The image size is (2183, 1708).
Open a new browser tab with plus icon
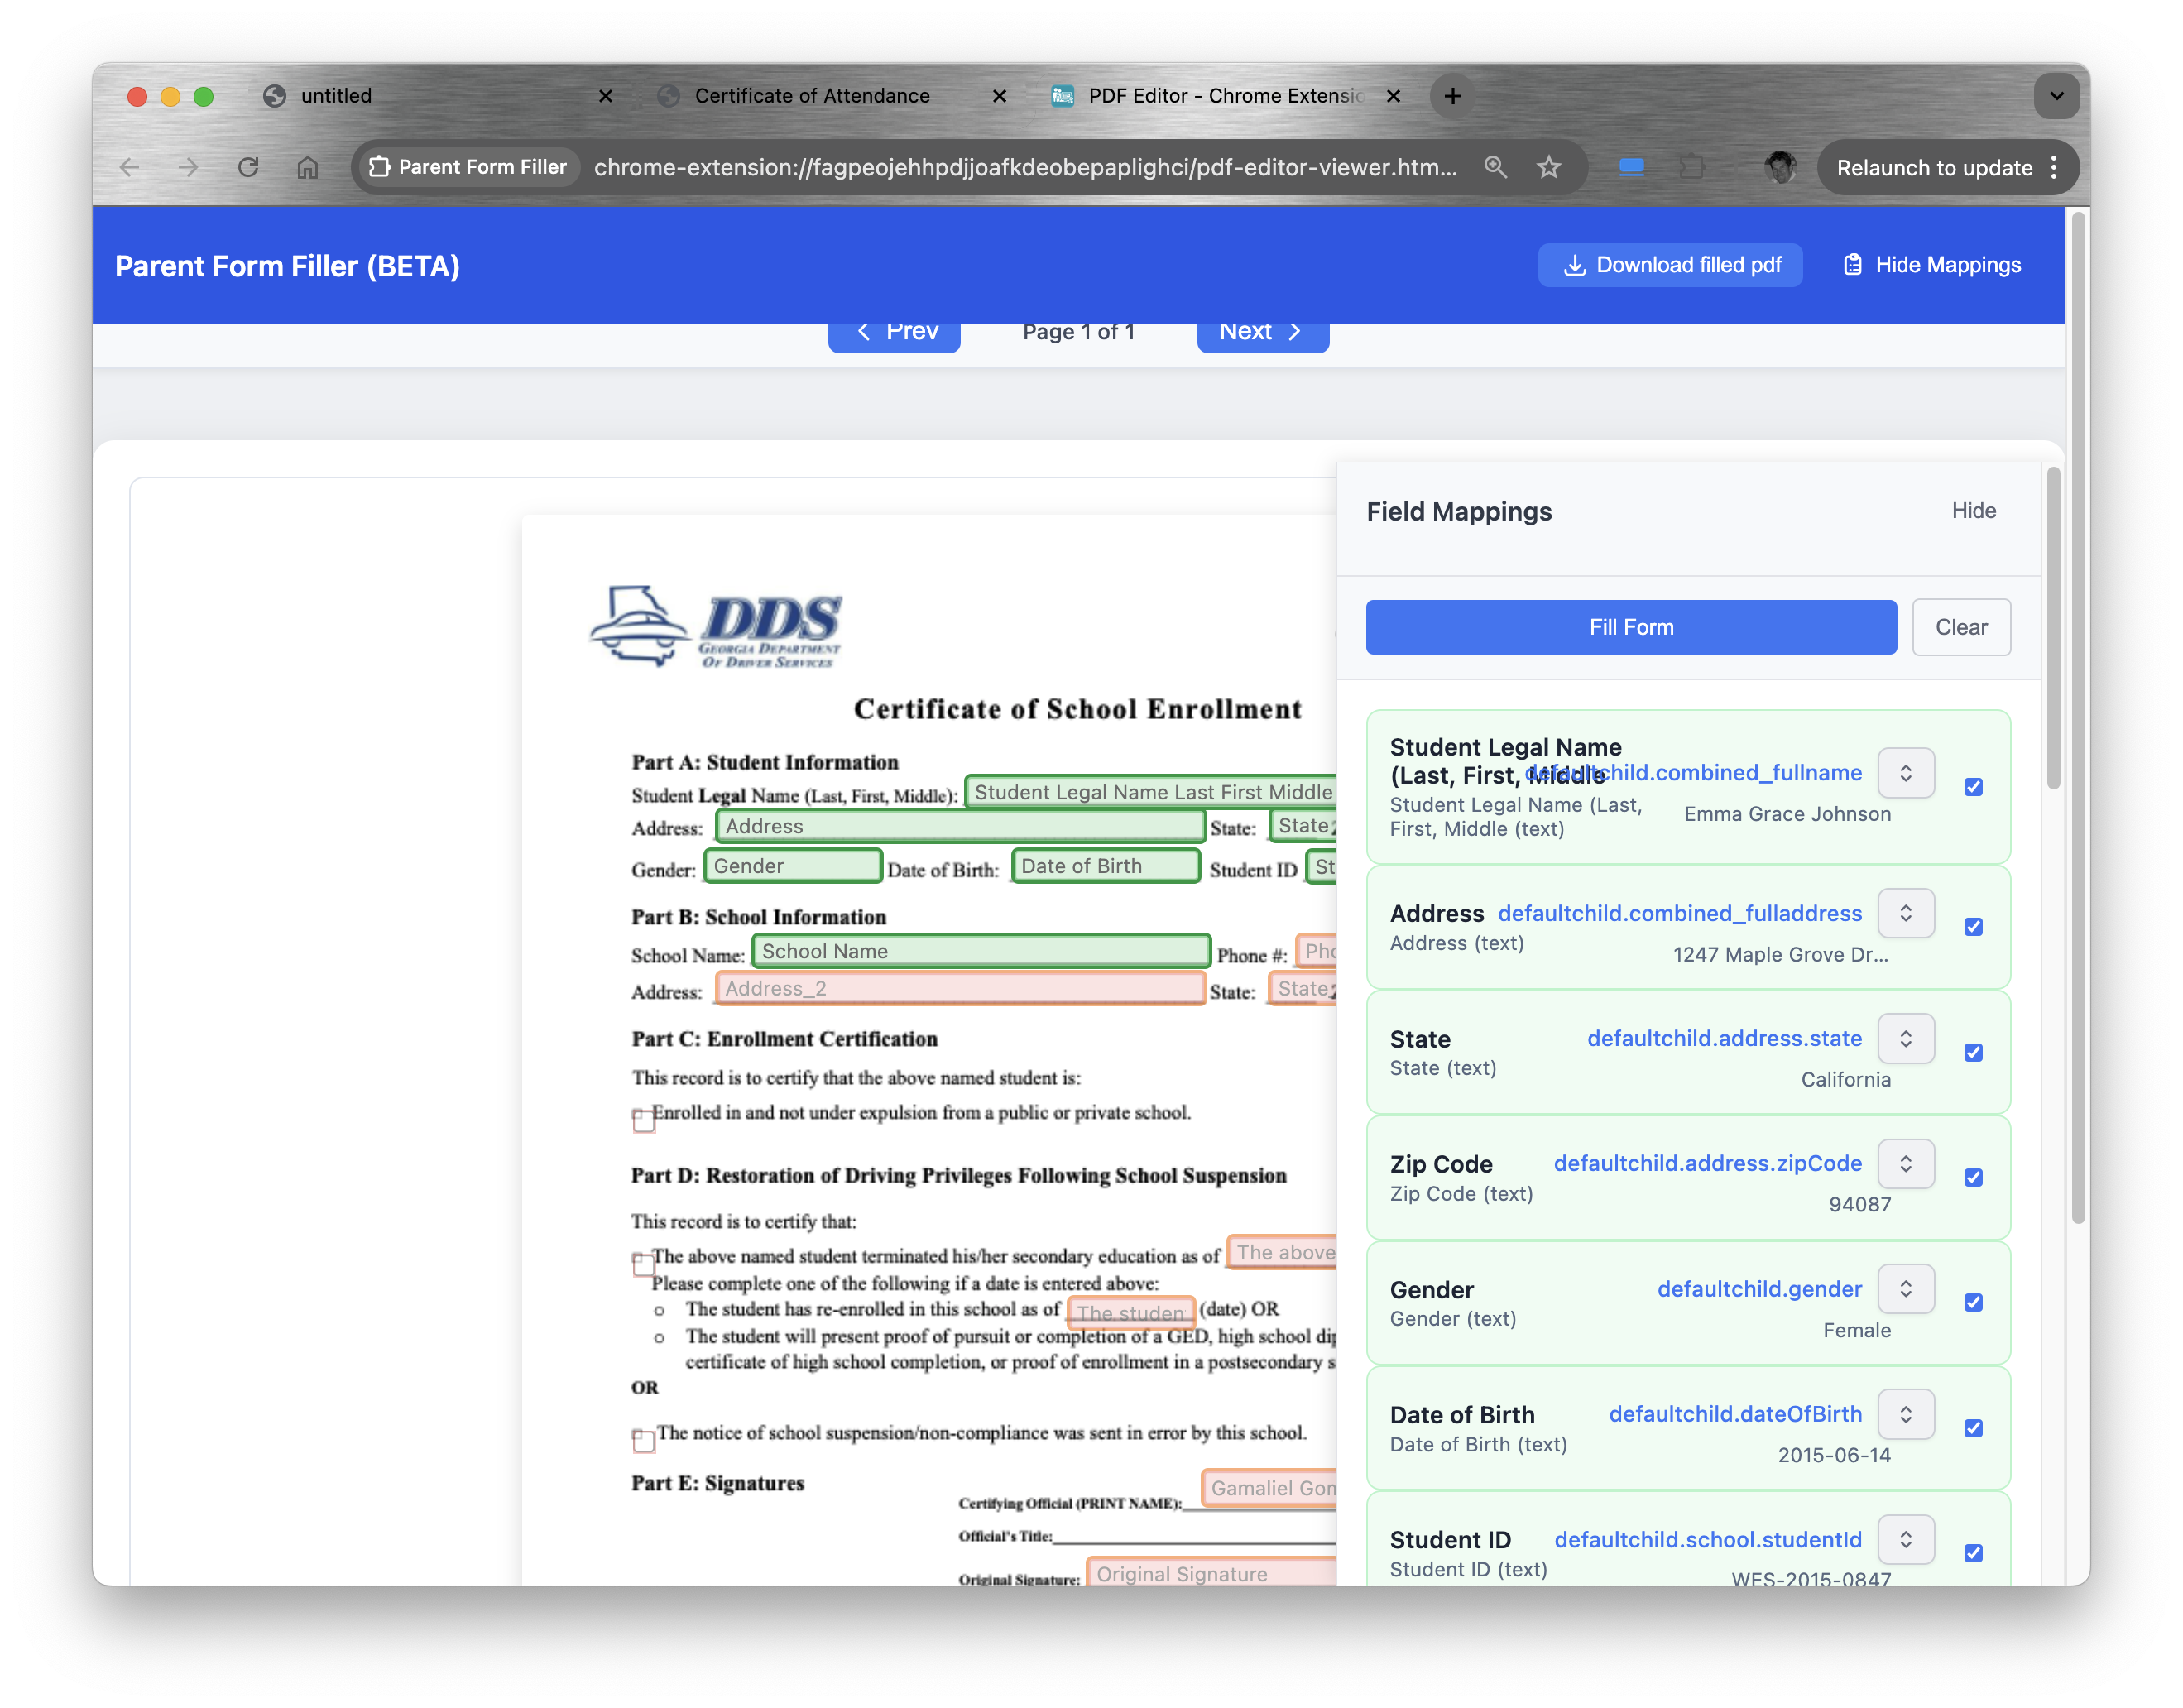coord(1453,96)
